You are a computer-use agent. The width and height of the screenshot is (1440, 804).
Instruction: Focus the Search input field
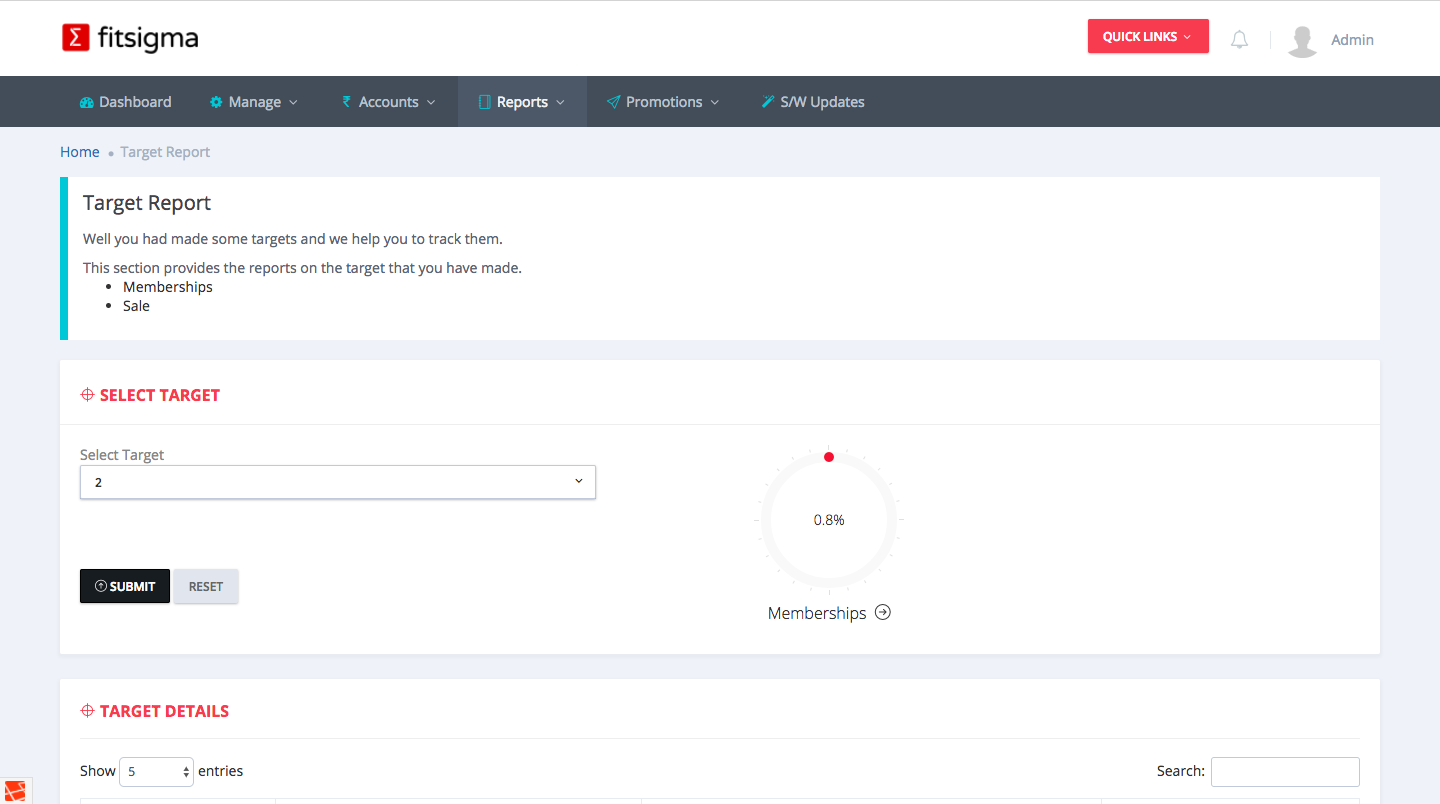[1285, 771]
